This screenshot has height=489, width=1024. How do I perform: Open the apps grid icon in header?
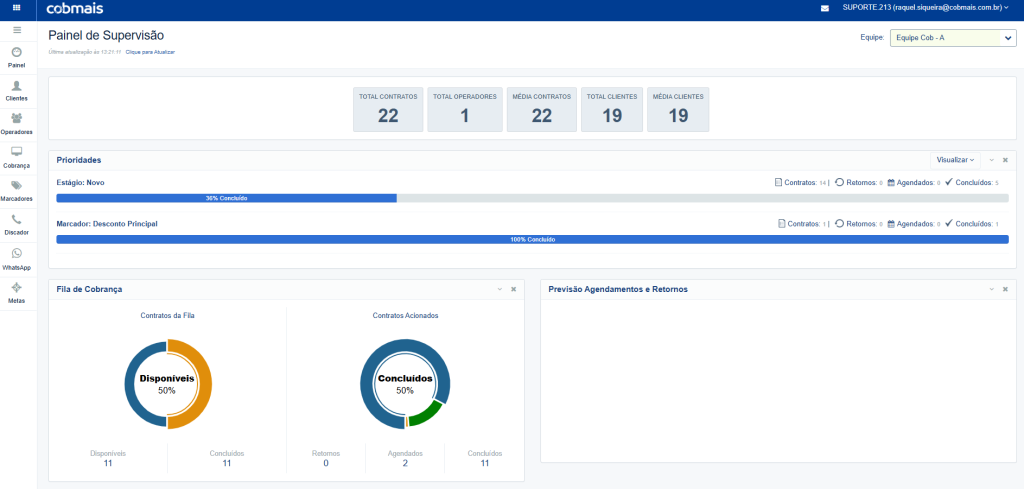tap(17, 8)
